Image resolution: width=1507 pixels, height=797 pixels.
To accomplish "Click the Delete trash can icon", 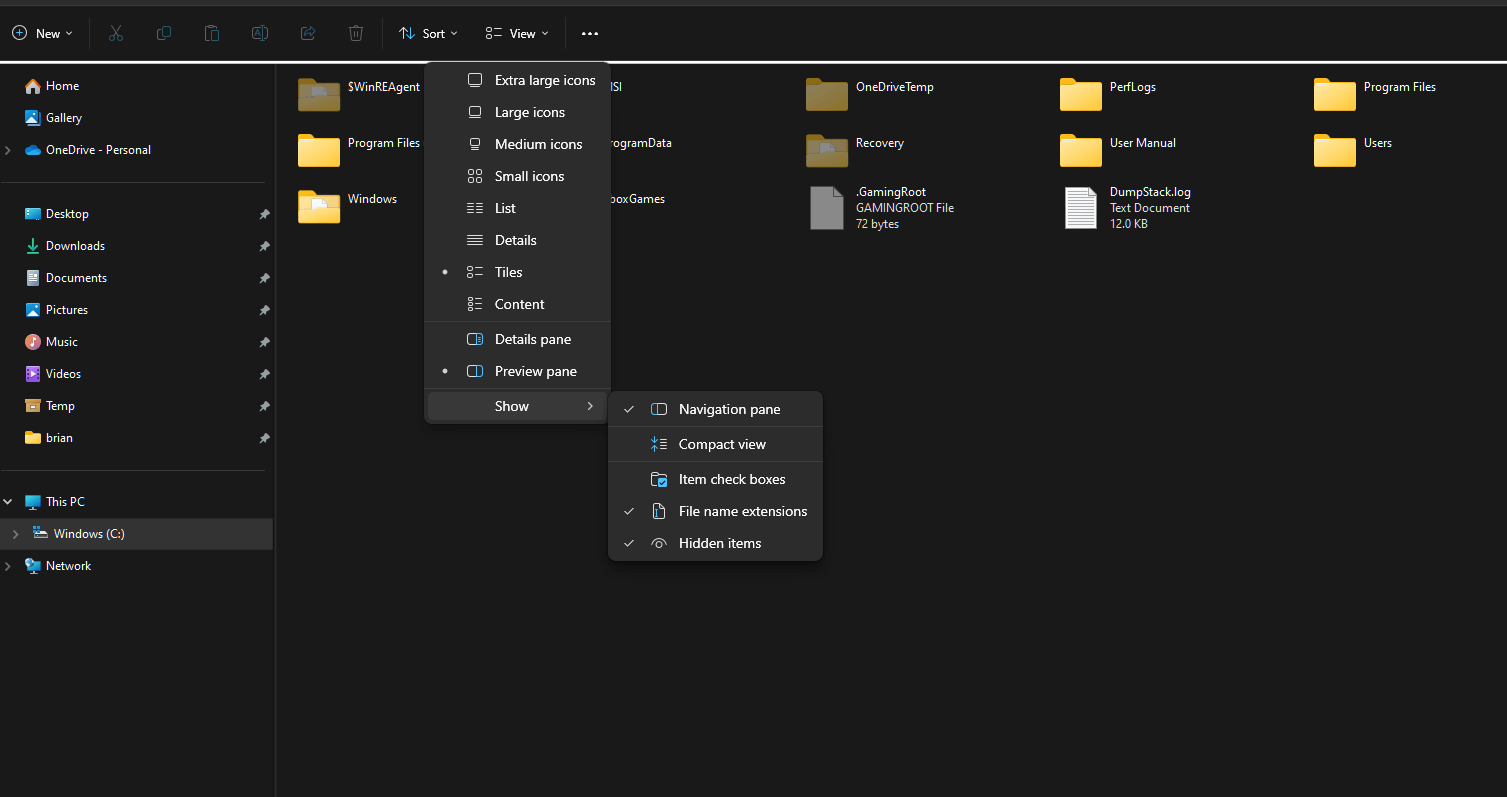I will point(356,33).
